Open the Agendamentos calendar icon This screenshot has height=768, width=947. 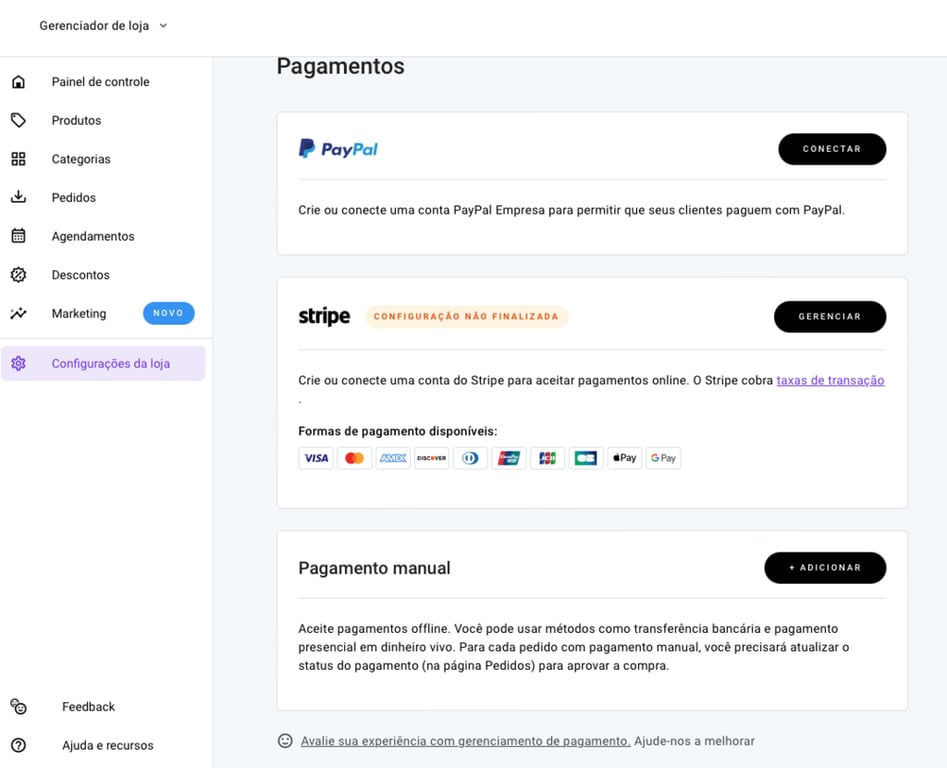point(19,236)
